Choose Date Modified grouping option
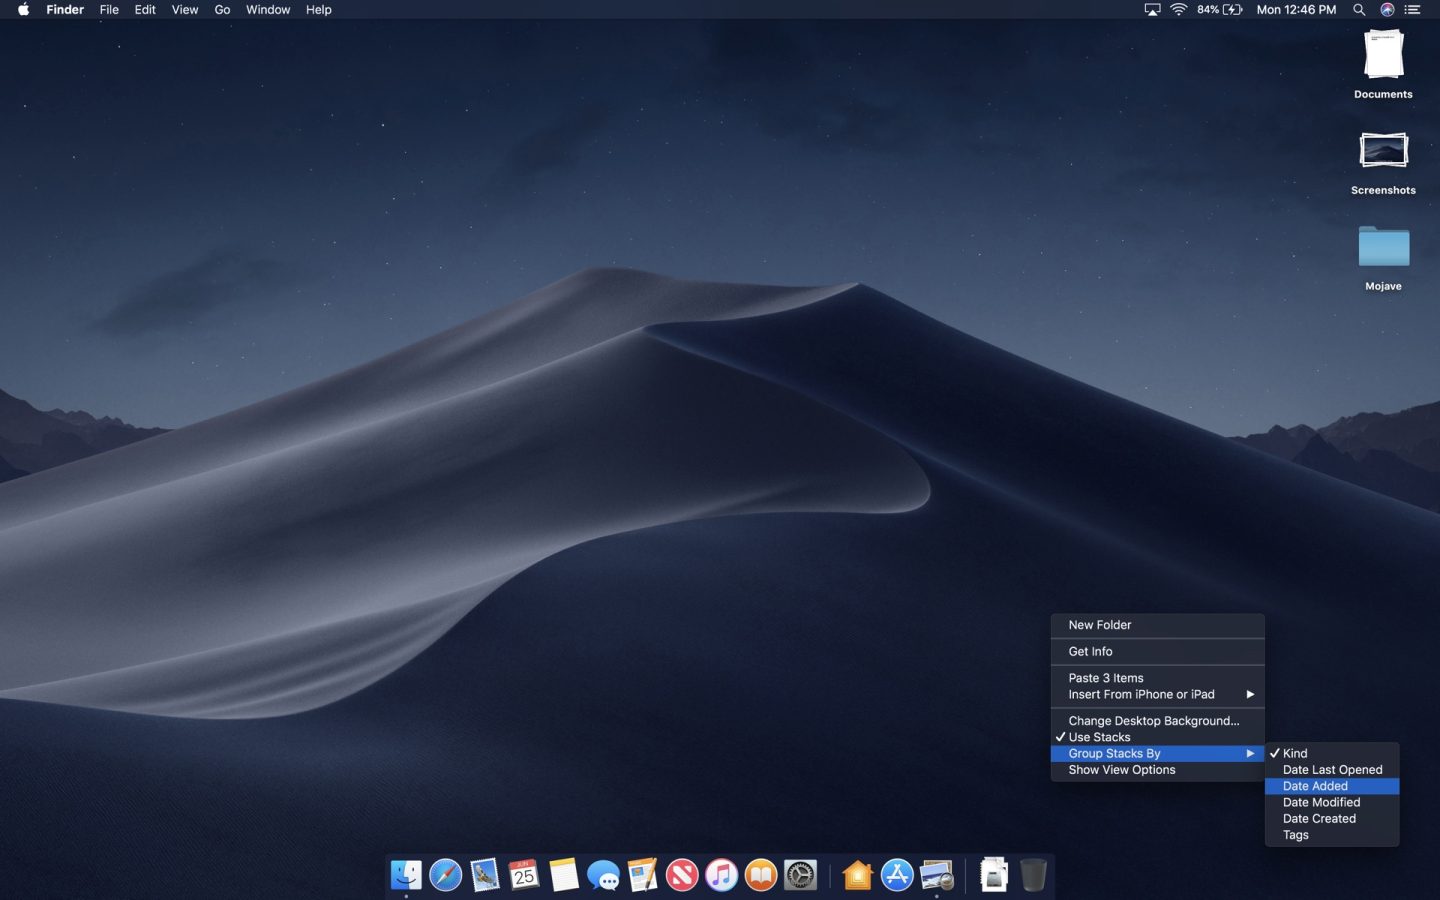 point(1320,802)
